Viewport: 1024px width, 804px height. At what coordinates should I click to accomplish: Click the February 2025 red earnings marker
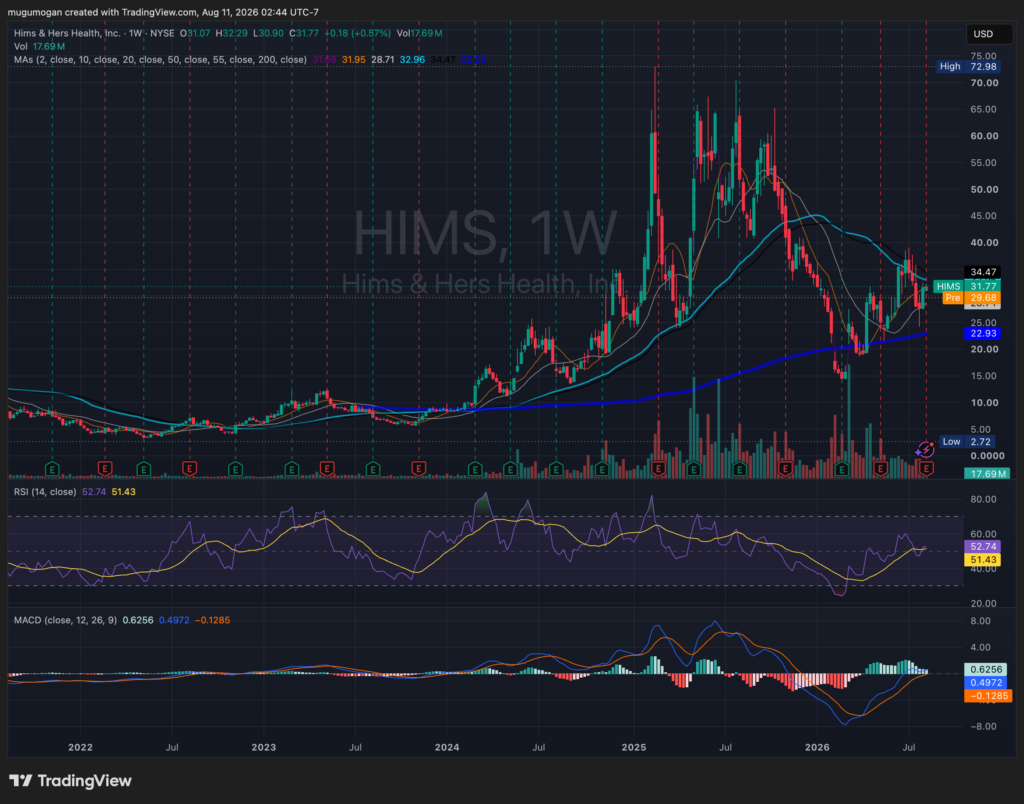658,468
